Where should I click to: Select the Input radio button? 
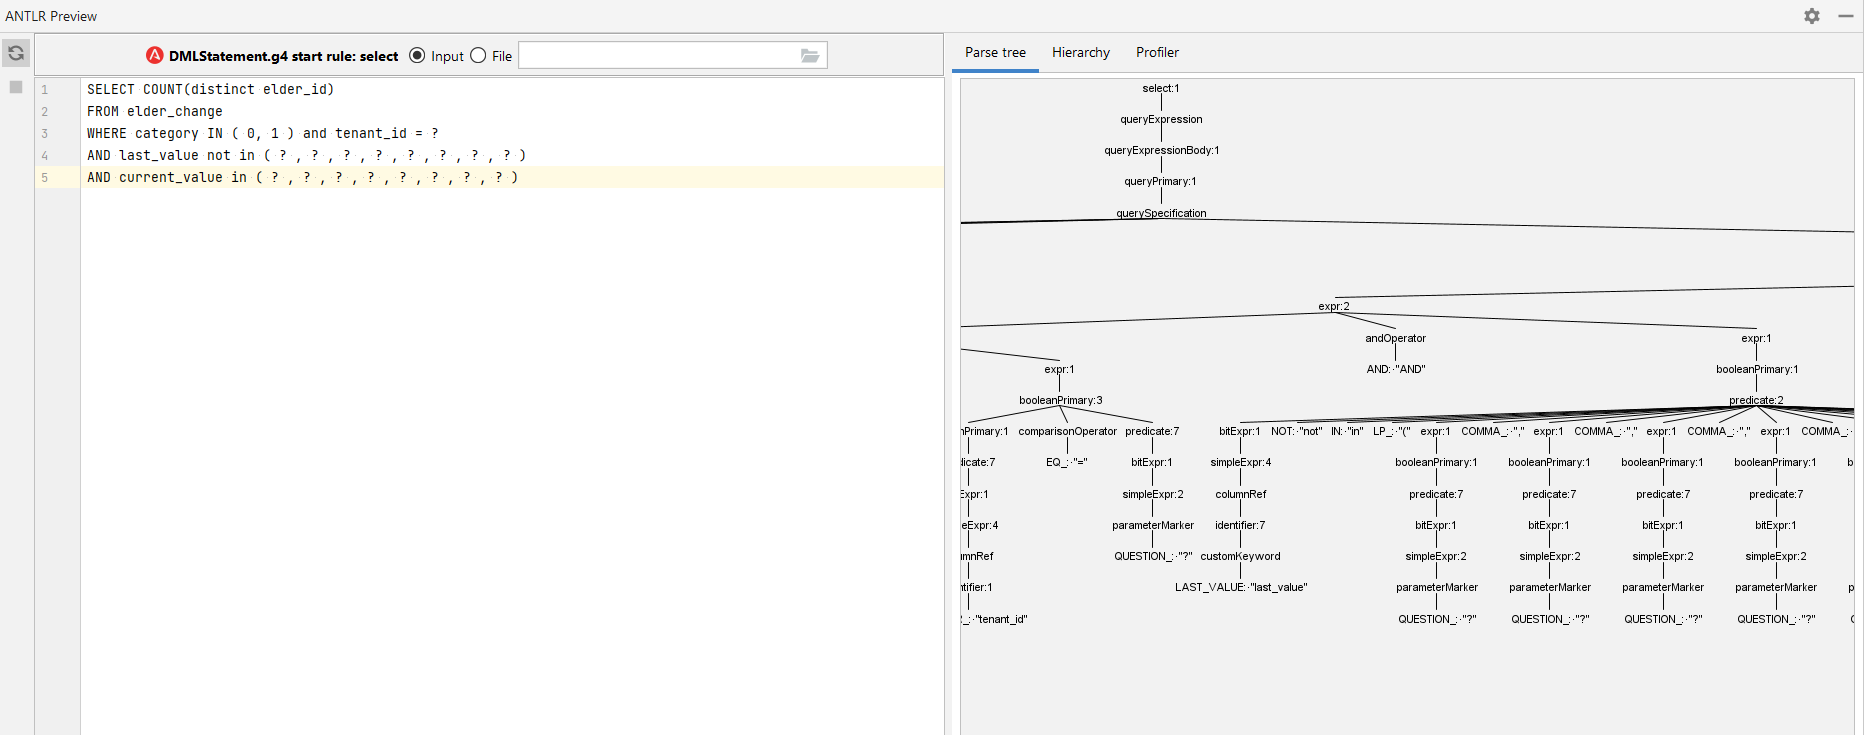pos(417,55)
